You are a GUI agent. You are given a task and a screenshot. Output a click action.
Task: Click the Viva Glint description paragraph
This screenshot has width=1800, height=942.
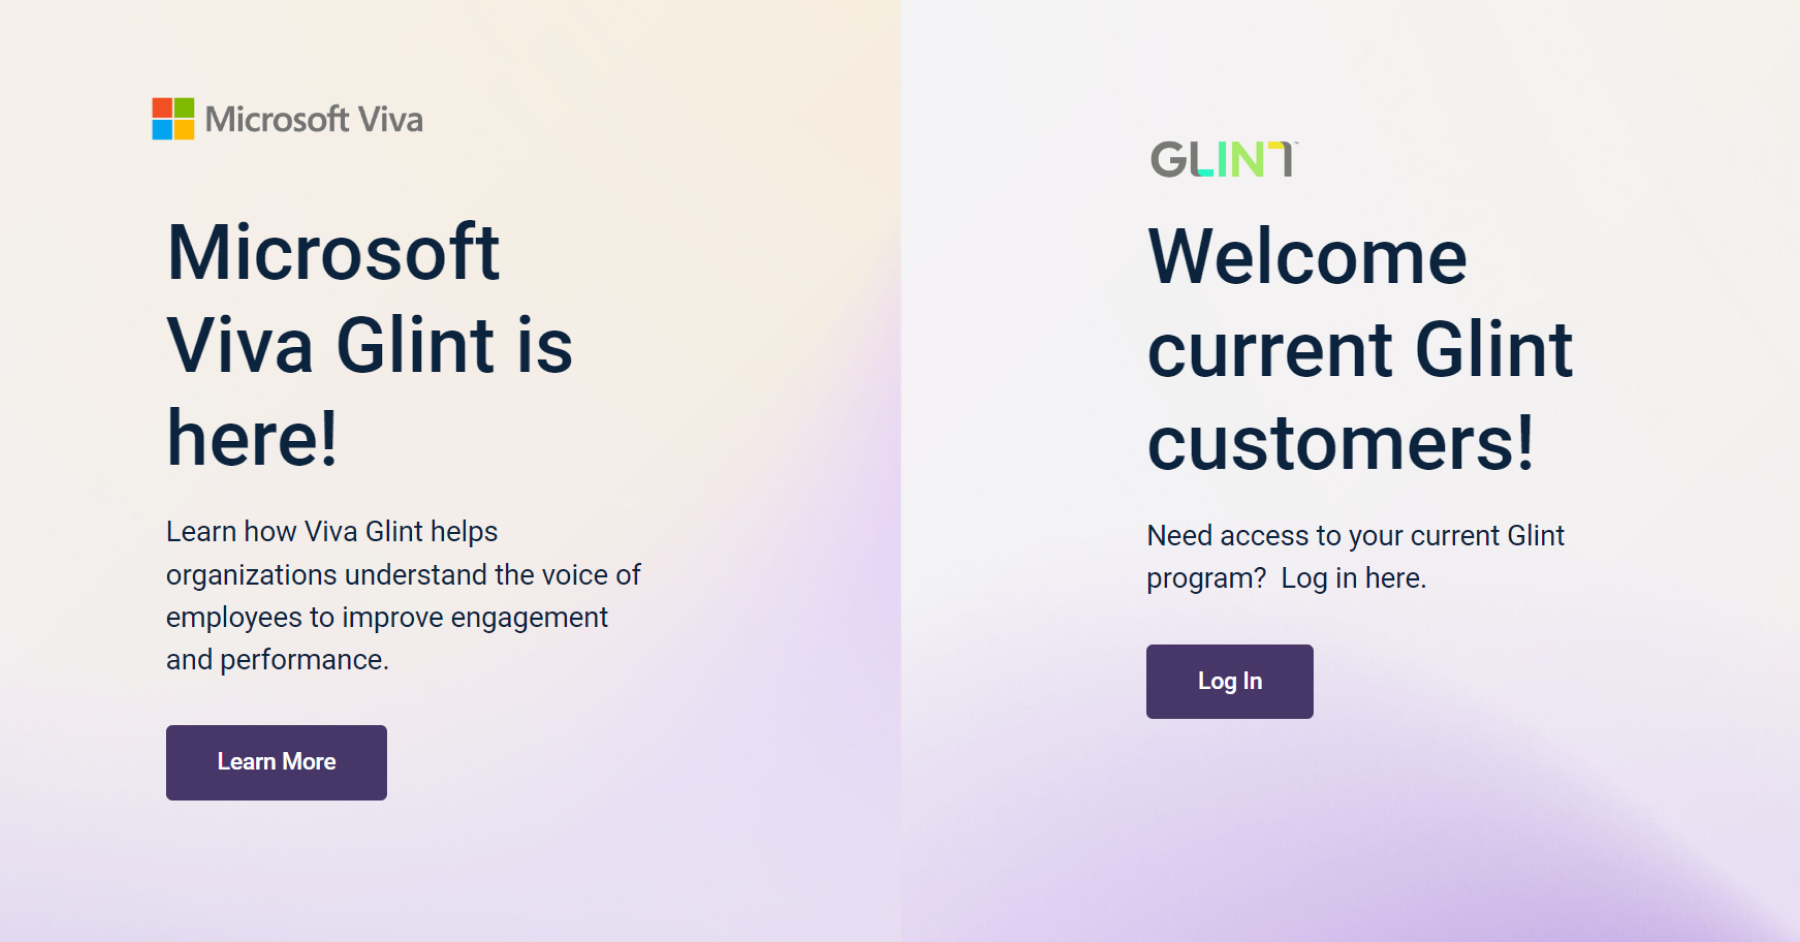pos(400,595)
